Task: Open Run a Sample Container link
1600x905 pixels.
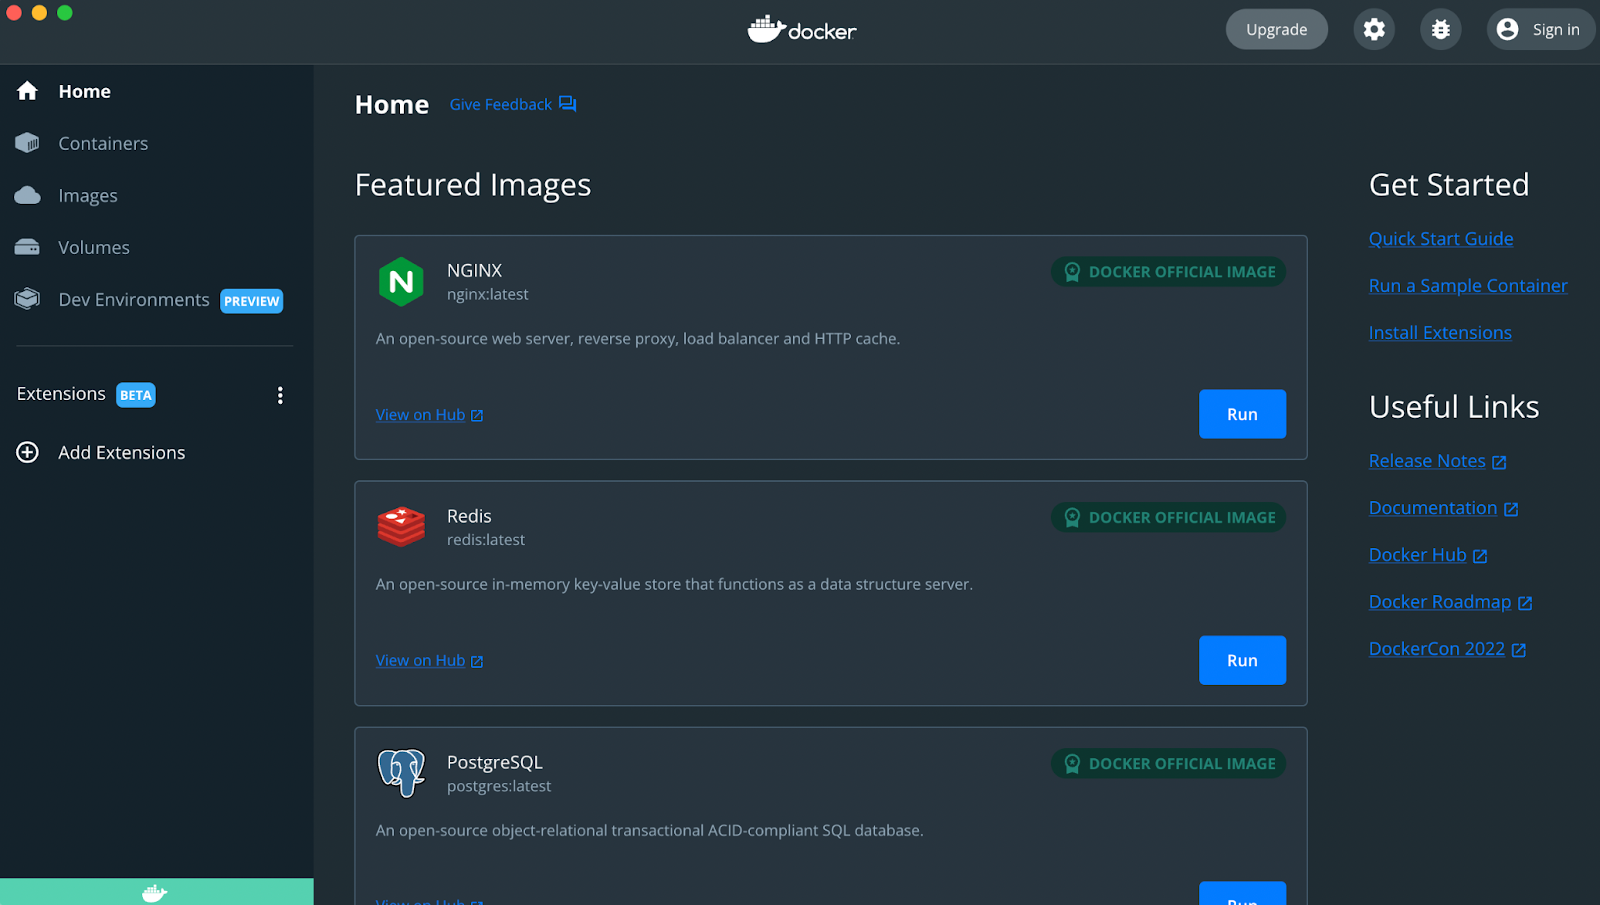Action: click(x=1468, y=285)
